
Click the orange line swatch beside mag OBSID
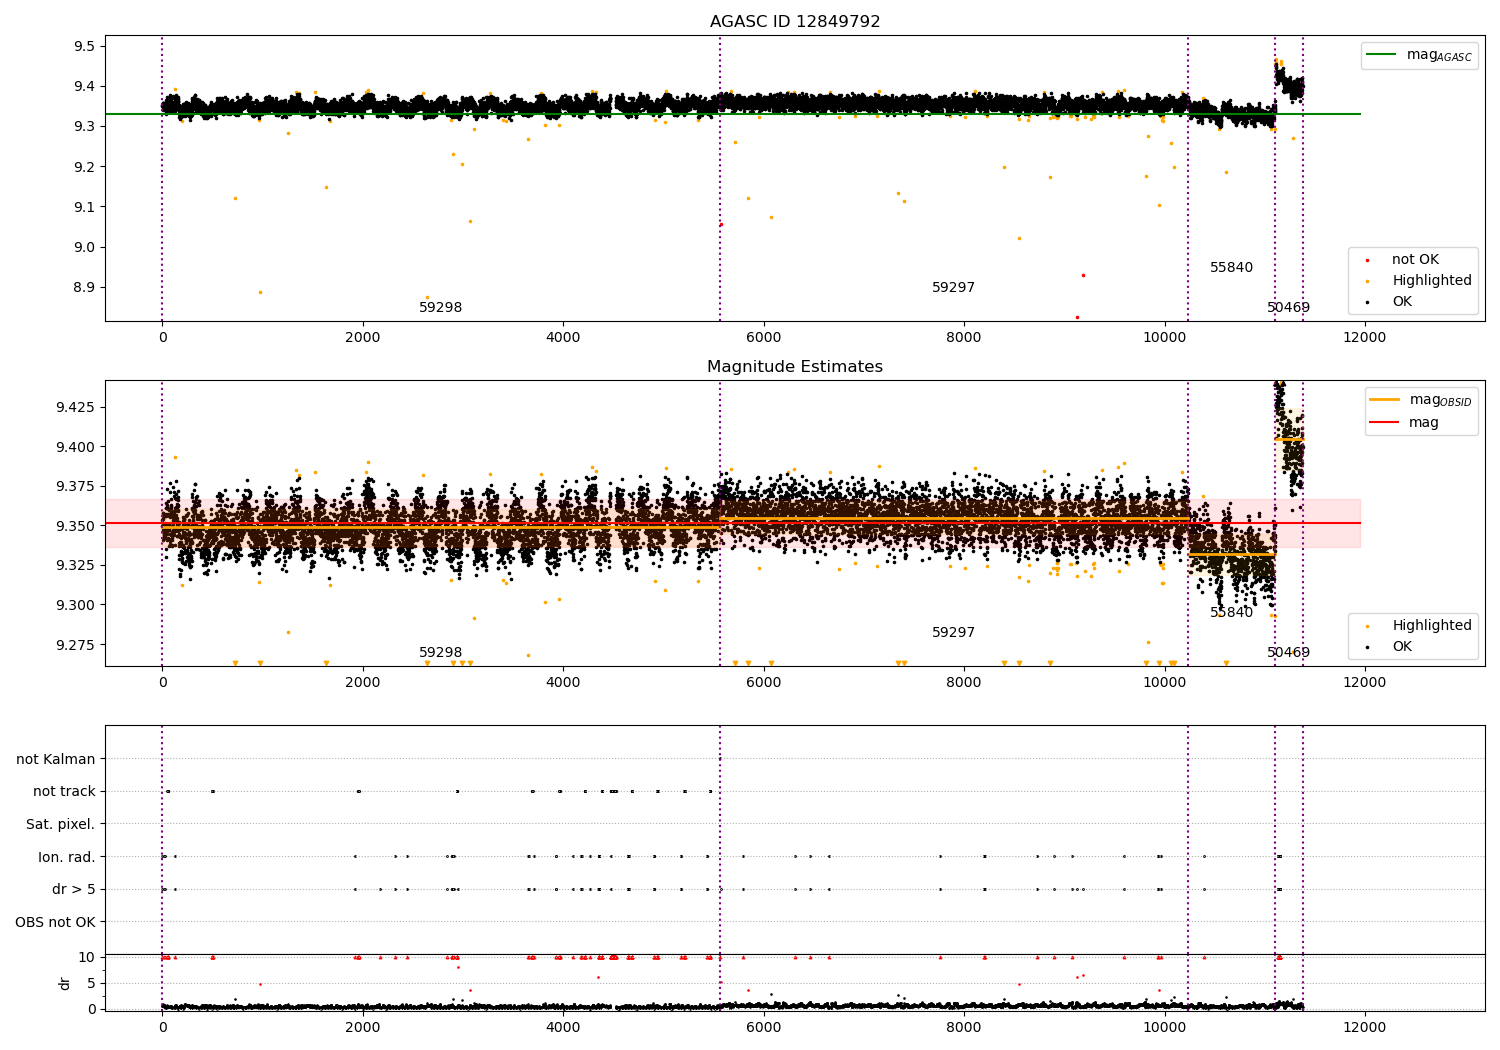(1384, 400)
